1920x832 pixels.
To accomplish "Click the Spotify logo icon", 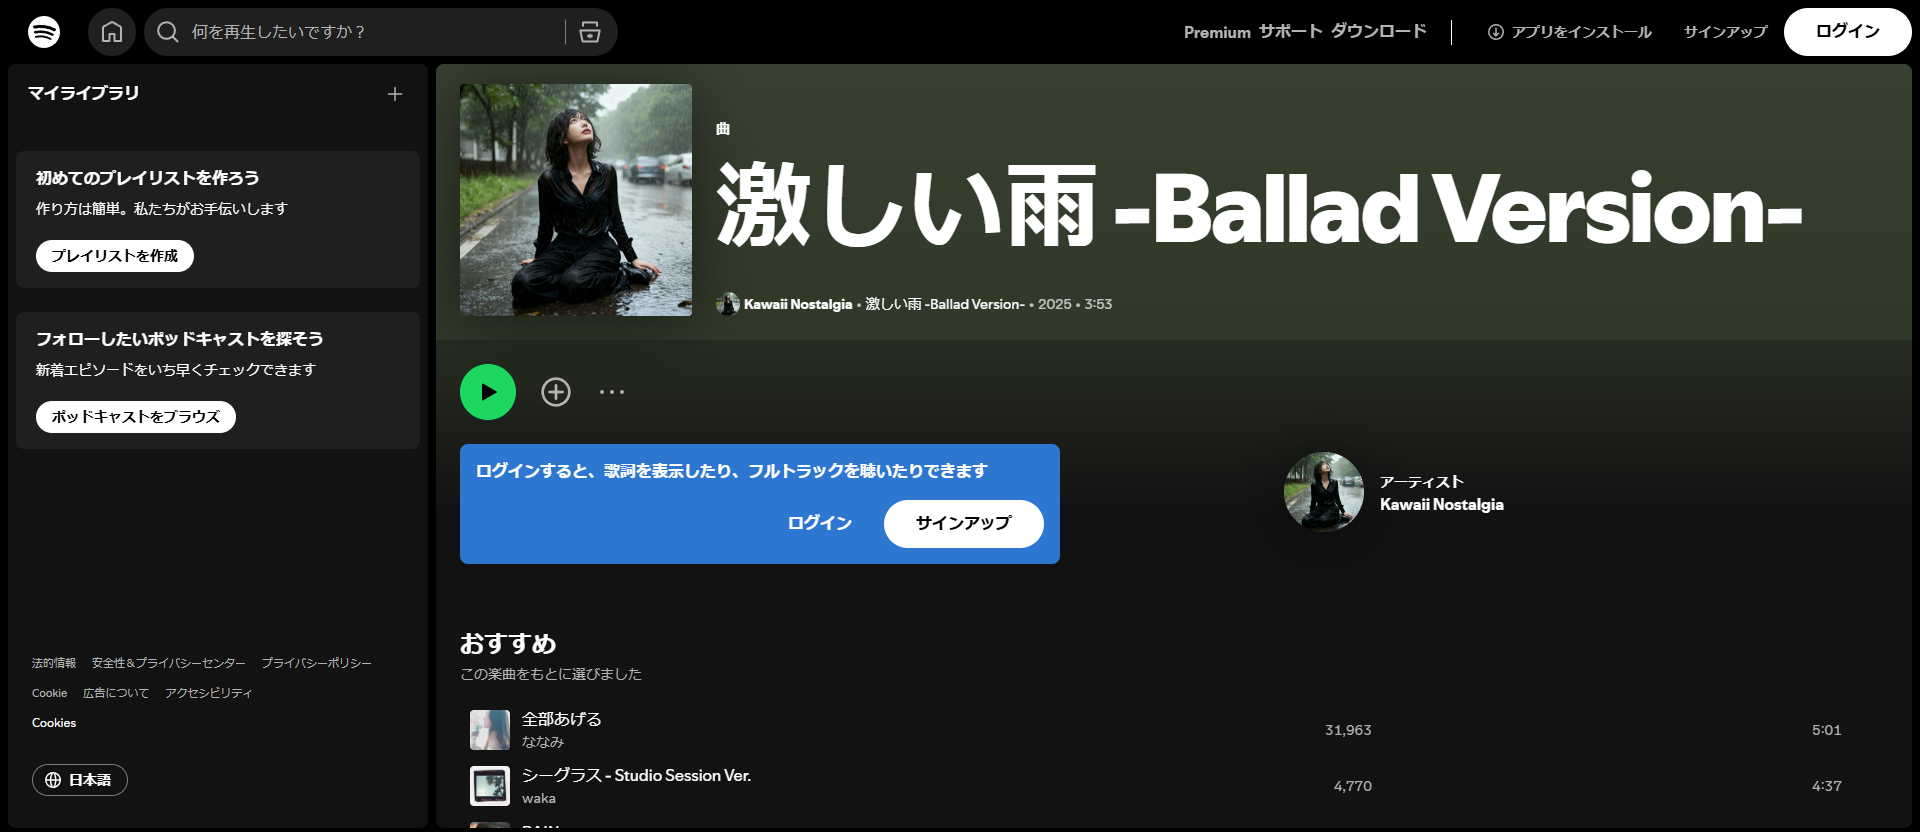I will pyautogui.click(x=44, y=32).
